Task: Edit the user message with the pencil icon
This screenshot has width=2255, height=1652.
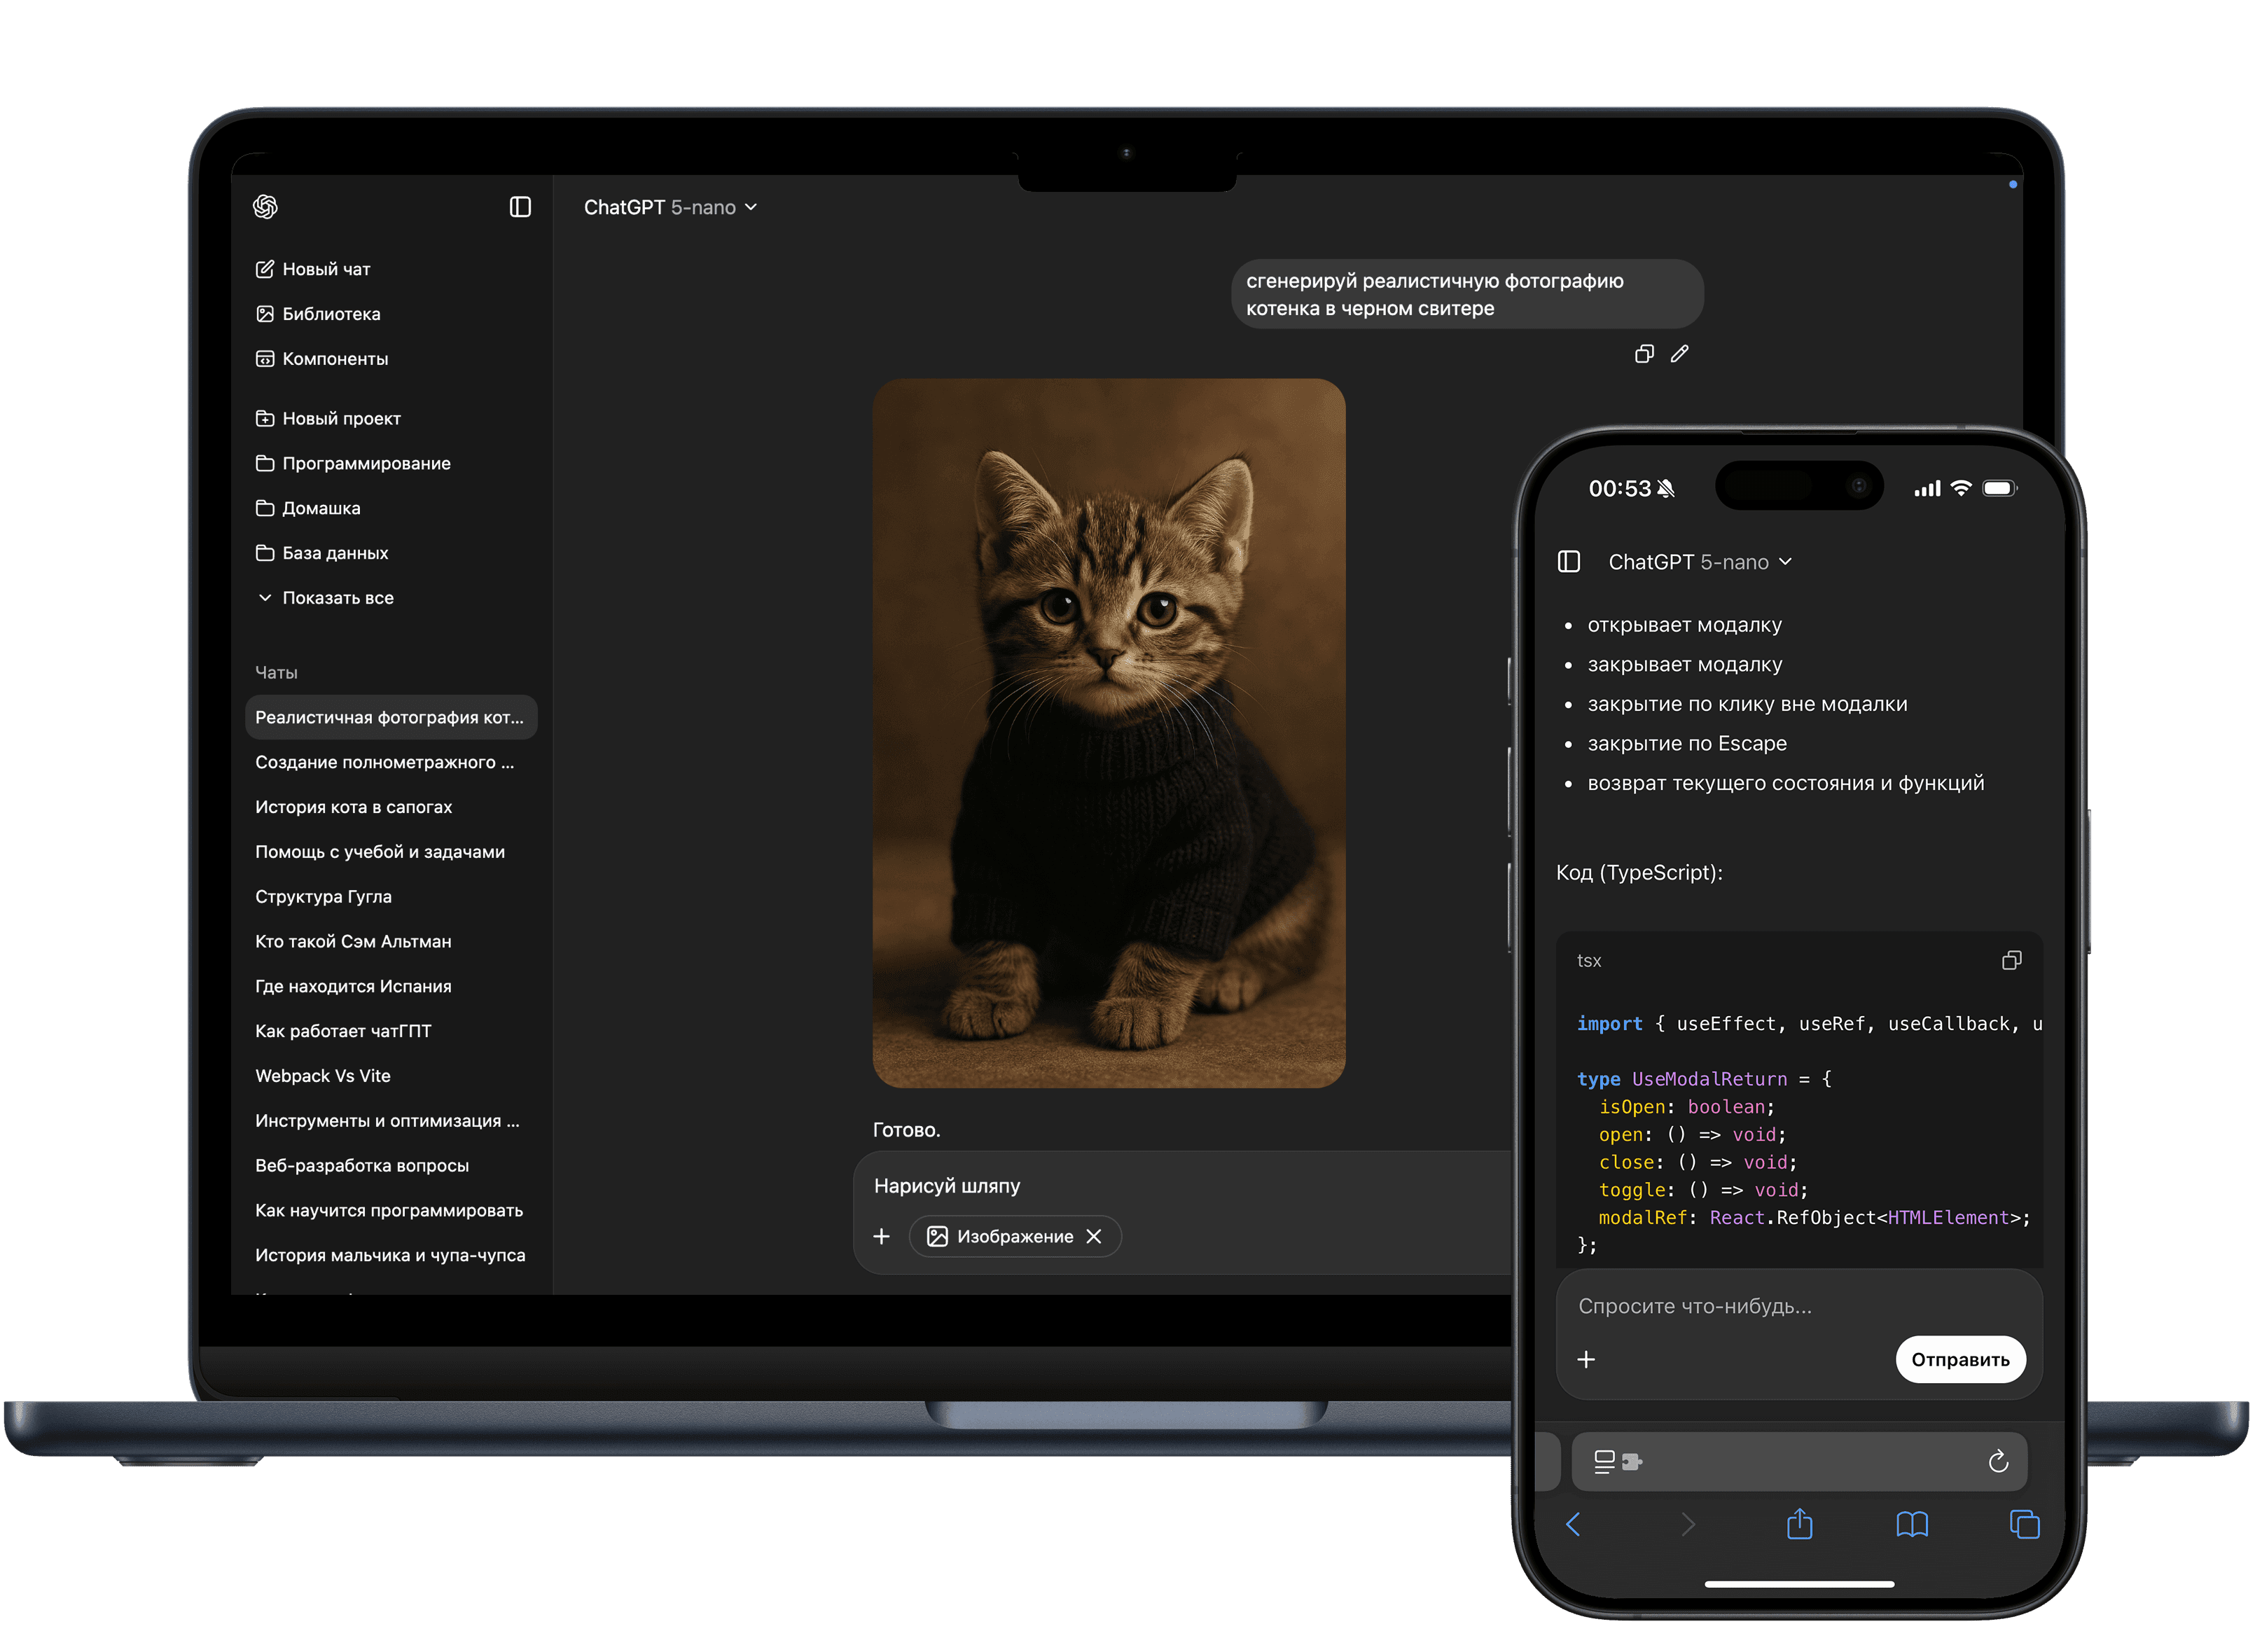Action: coord(1680,354)
